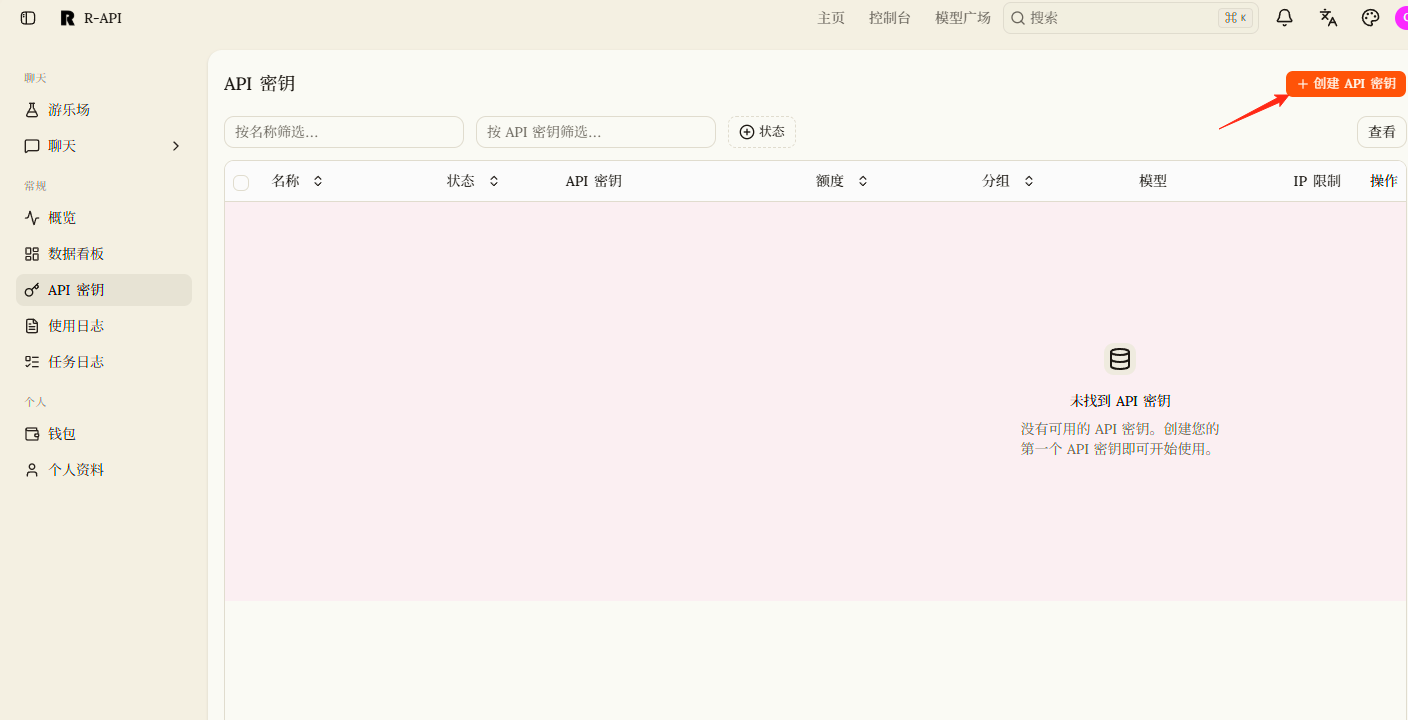Sort by 名称 column arrows
Screen dimensions: 1408x720
pyautogui.click(x=318, y=181)
